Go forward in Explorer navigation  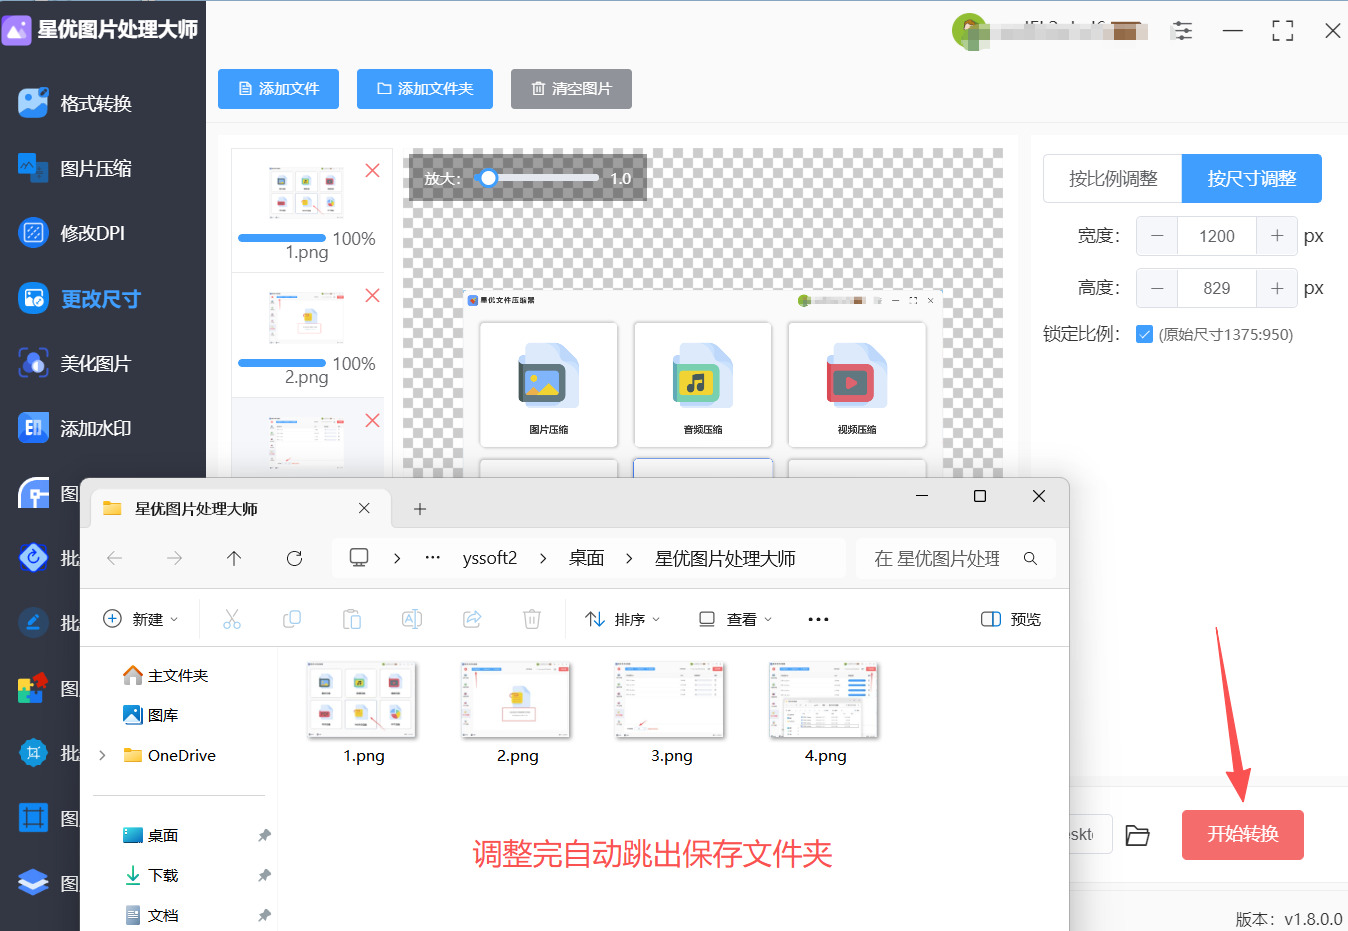[175, 558]
